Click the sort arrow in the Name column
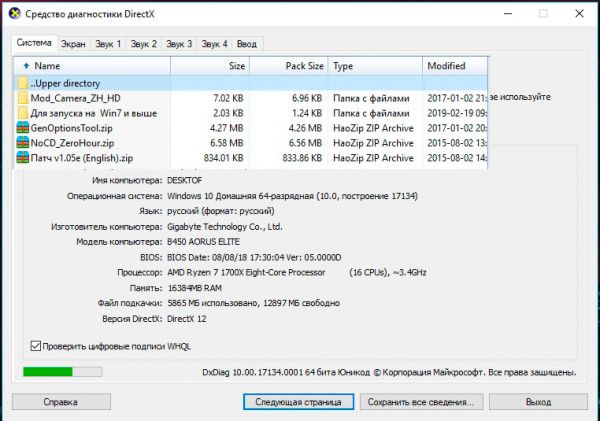The height and width of the screenshot is (421, 600). (26, 66)
